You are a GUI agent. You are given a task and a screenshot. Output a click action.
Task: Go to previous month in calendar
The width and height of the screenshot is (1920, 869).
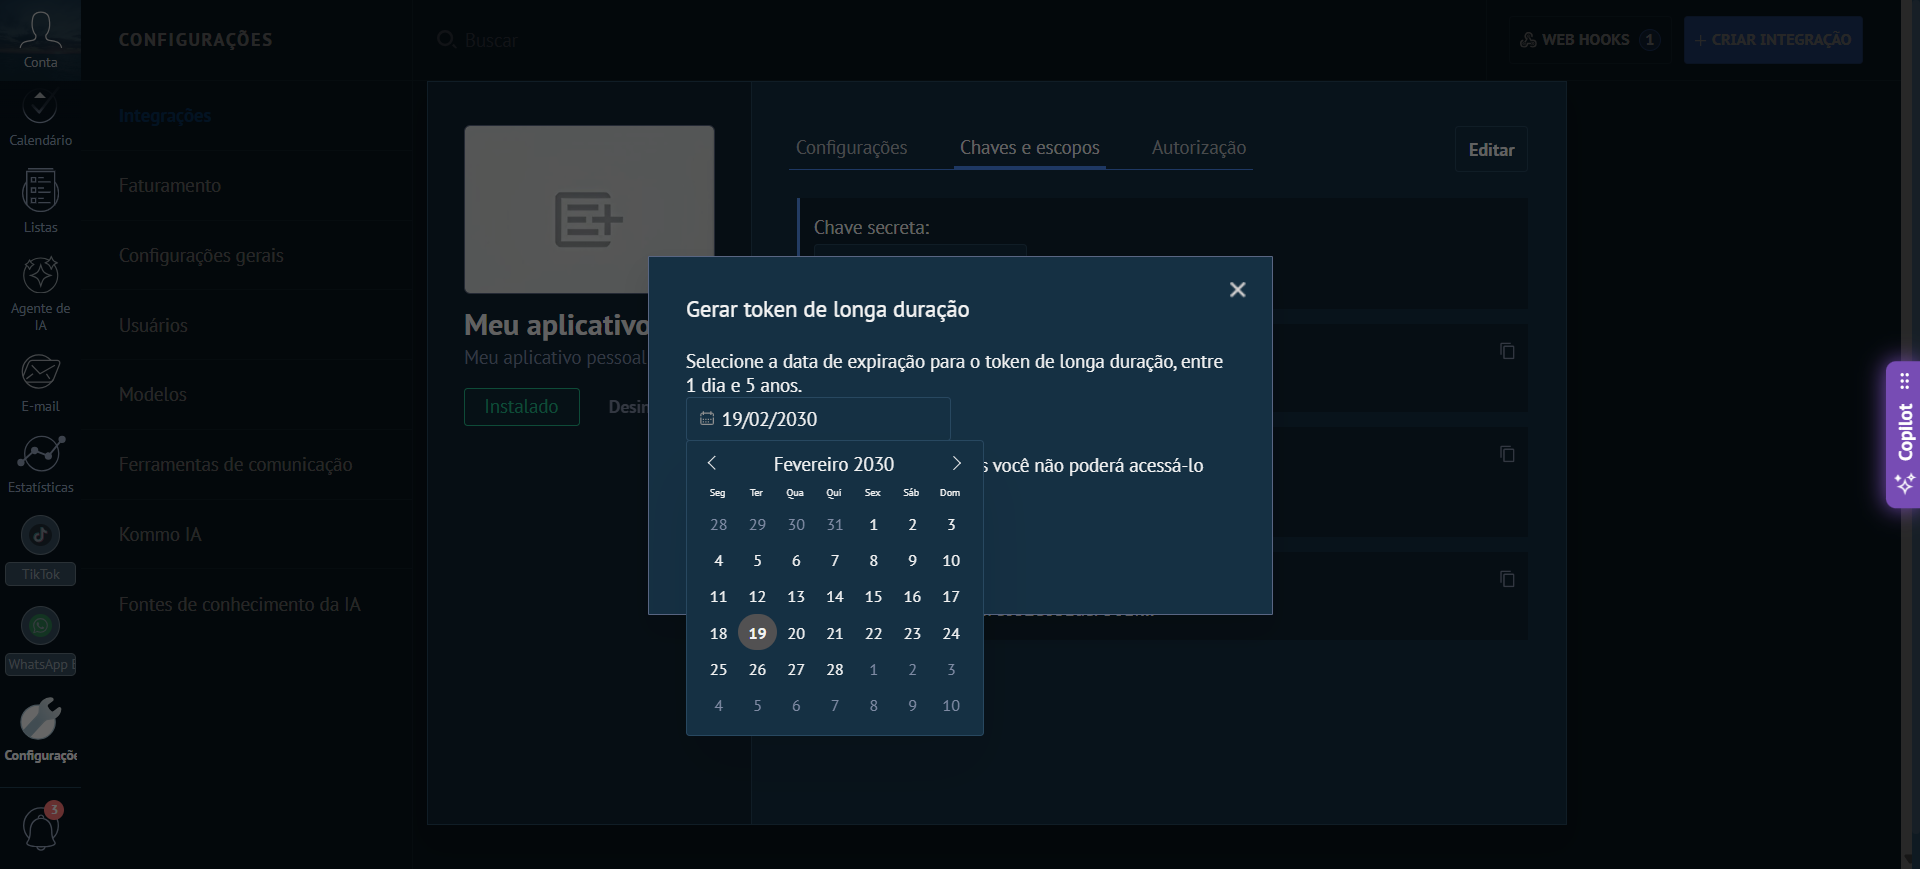tap(712, 463)
